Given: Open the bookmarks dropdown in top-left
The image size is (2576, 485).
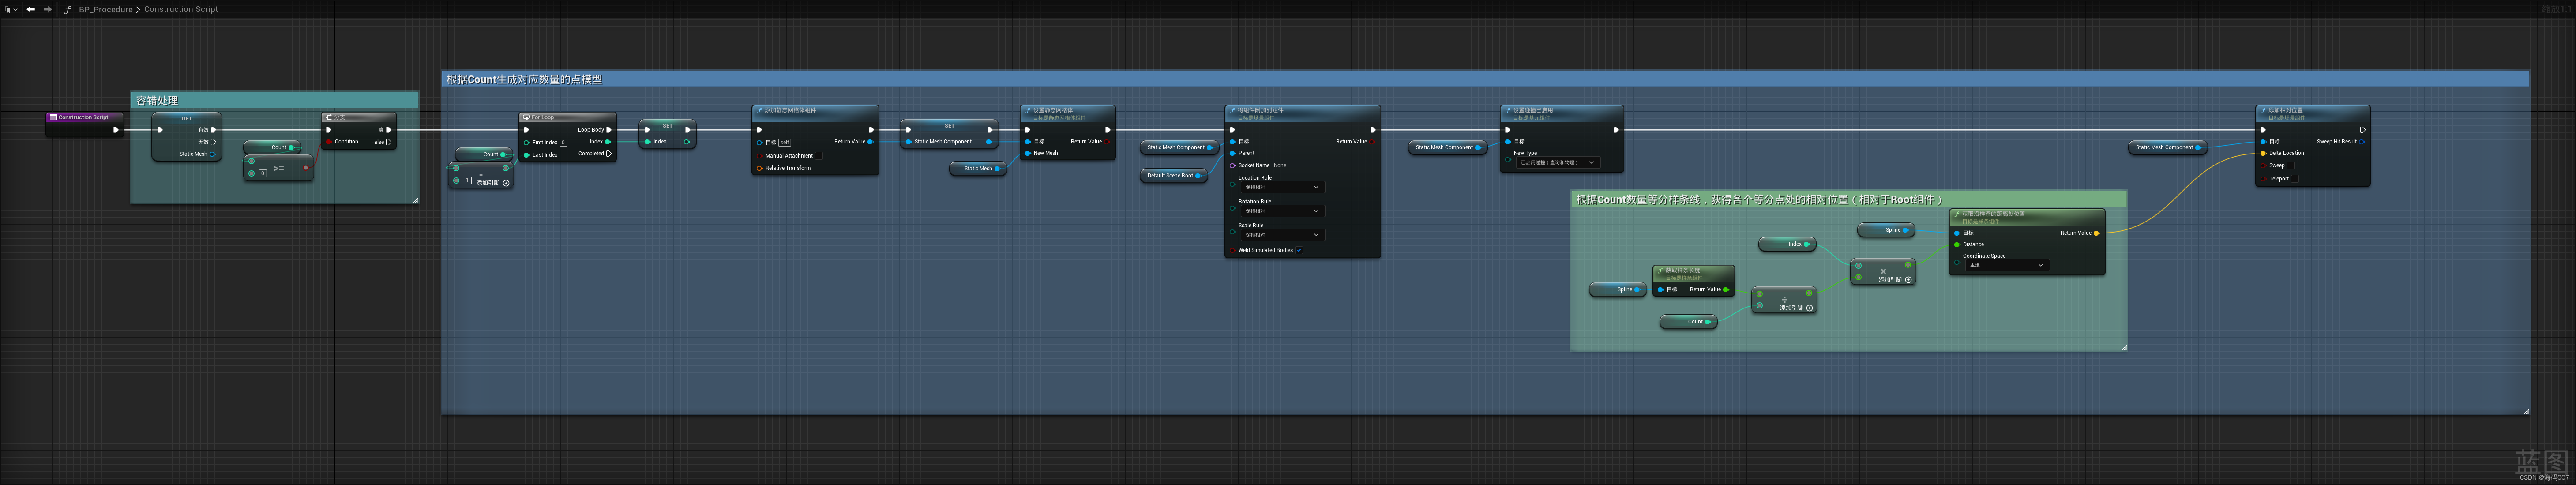Looking at the screenshot, I should (11, 9).
